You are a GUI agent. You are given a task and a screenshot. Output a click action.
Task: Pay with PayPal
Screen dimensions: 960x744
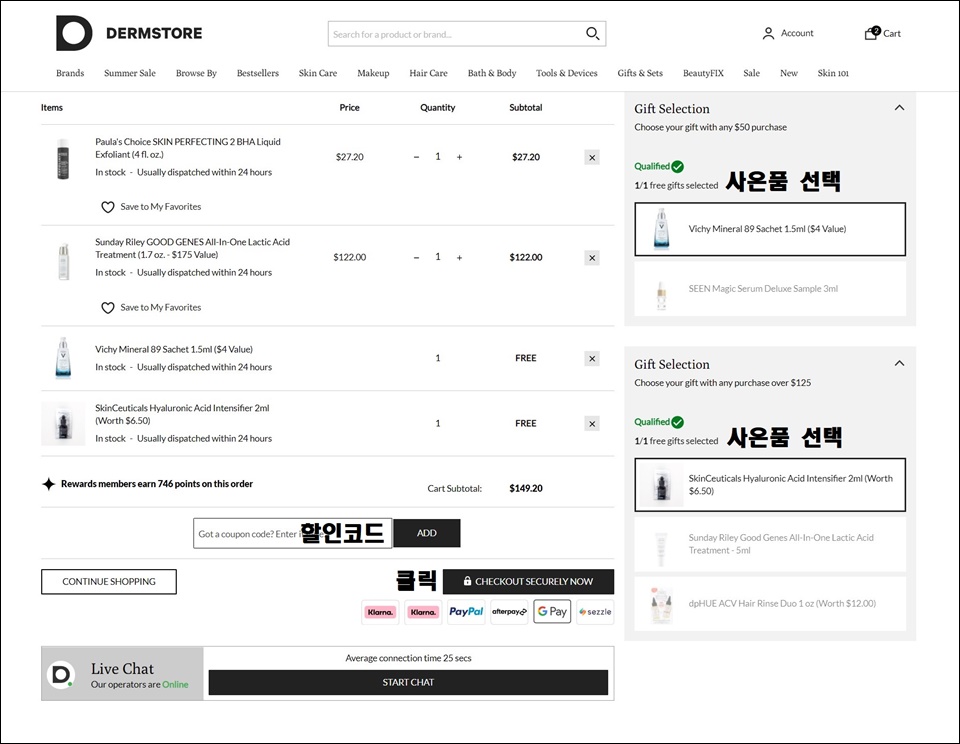[466, 612]
